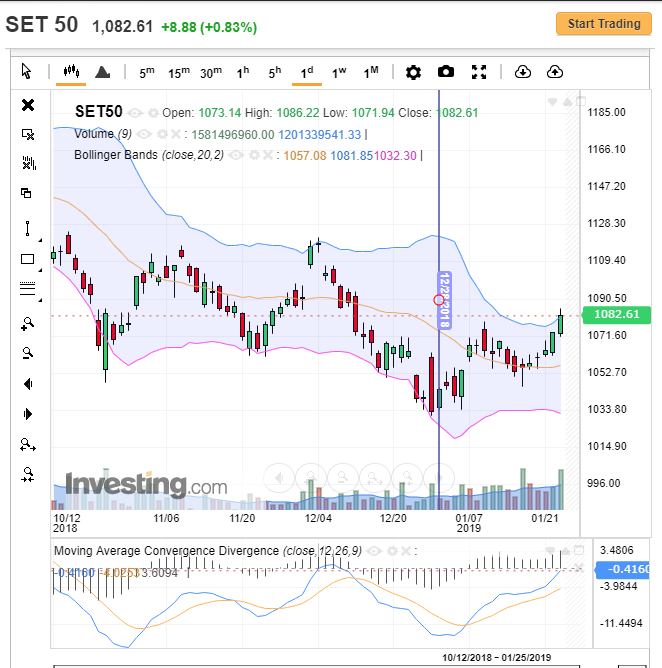Open chart settings gear in top toolbar
The width and height of the screenshot is (662, 668).
pyautogui.click(x=413, y=72)
